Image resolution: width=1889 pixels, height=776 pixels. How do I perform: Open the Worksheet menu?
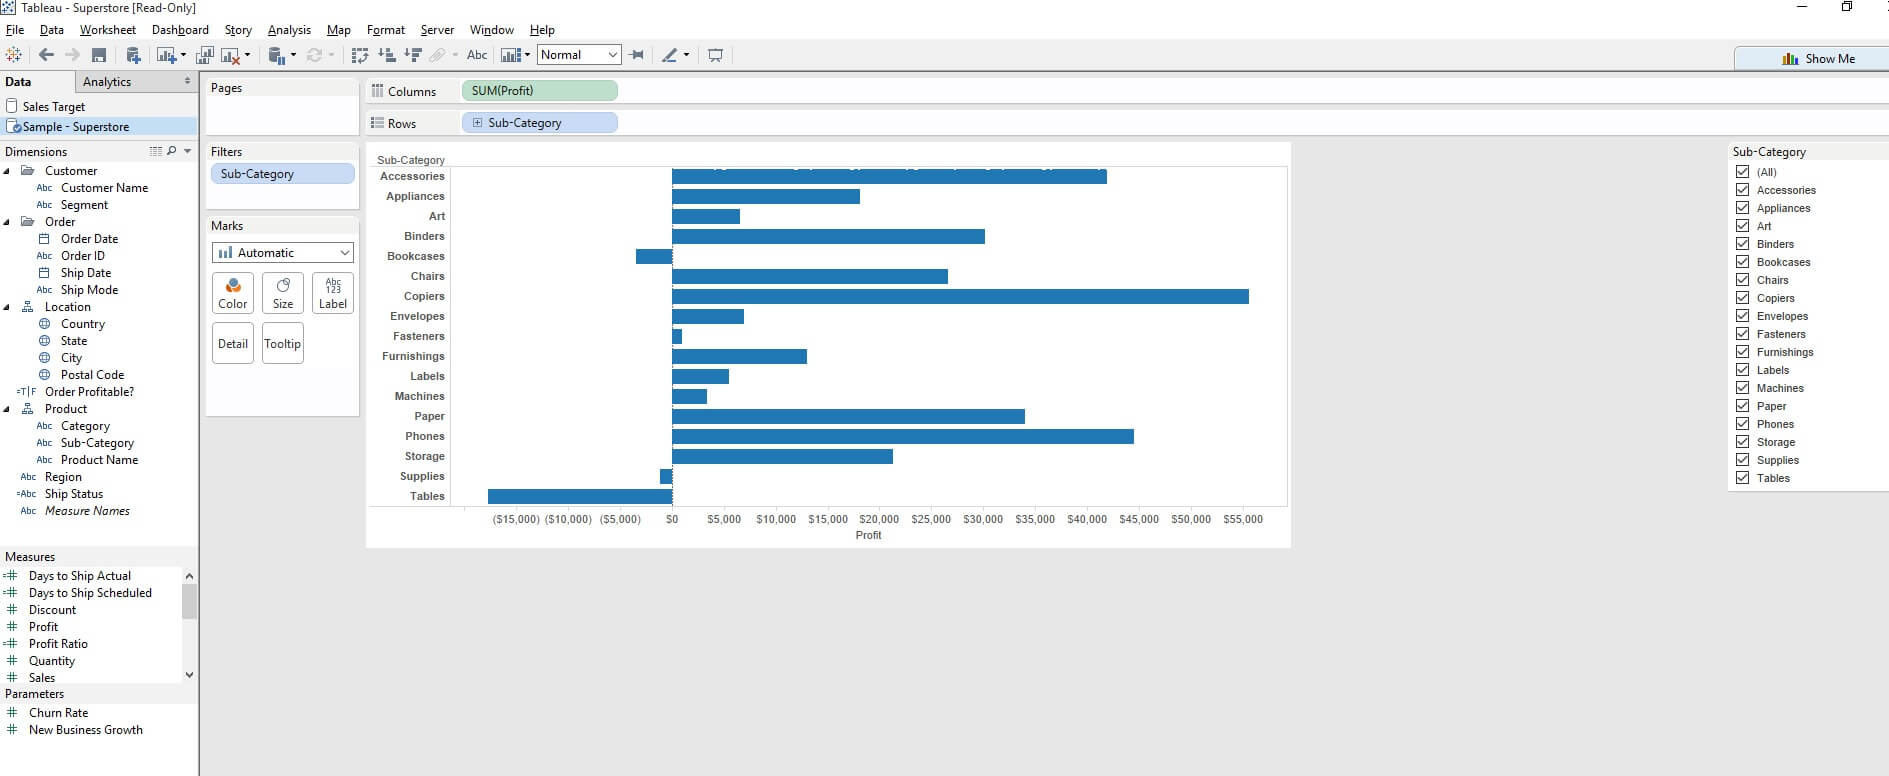click(108, 30)
